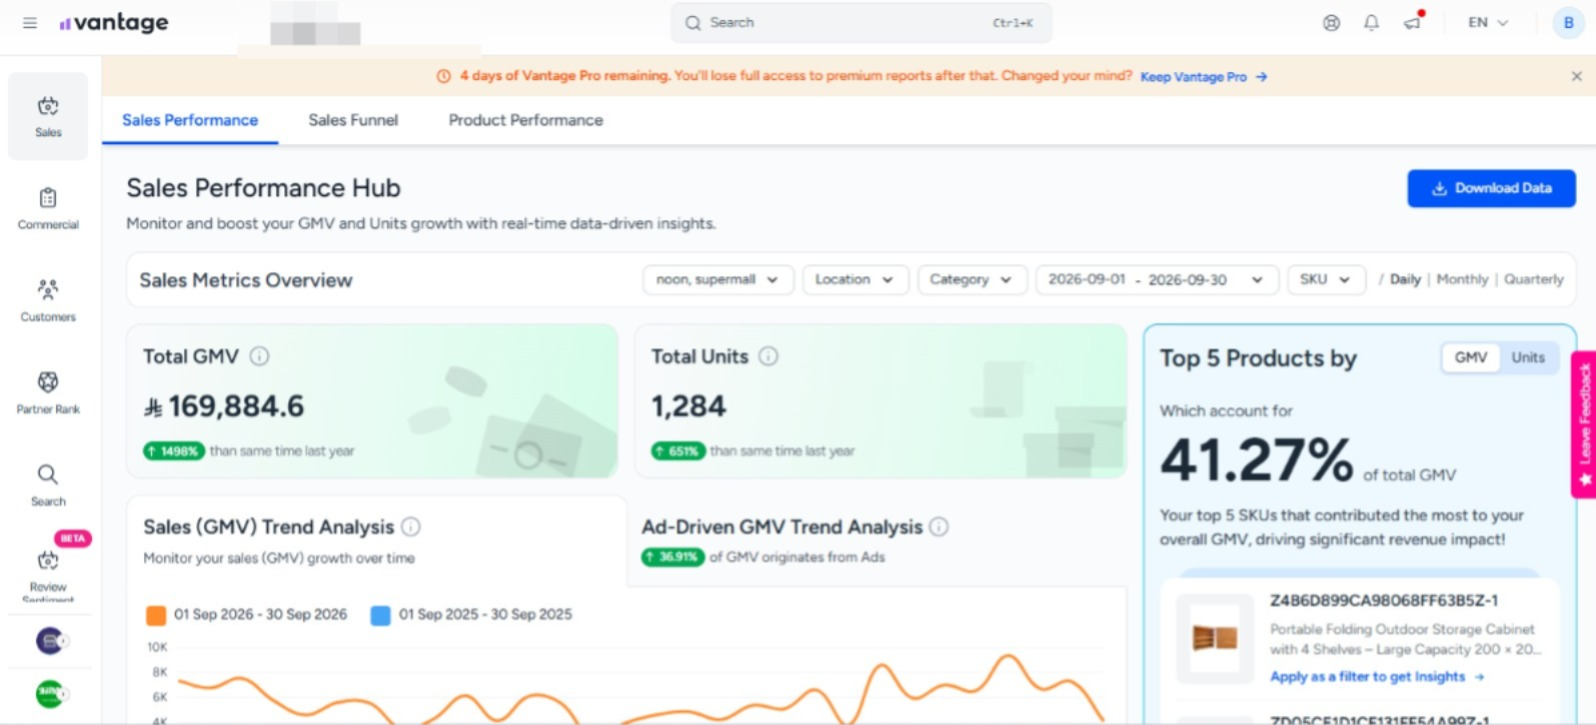Switch to Product Performance tab
This screenshot has width=1596, height=725.
(526, 120)
